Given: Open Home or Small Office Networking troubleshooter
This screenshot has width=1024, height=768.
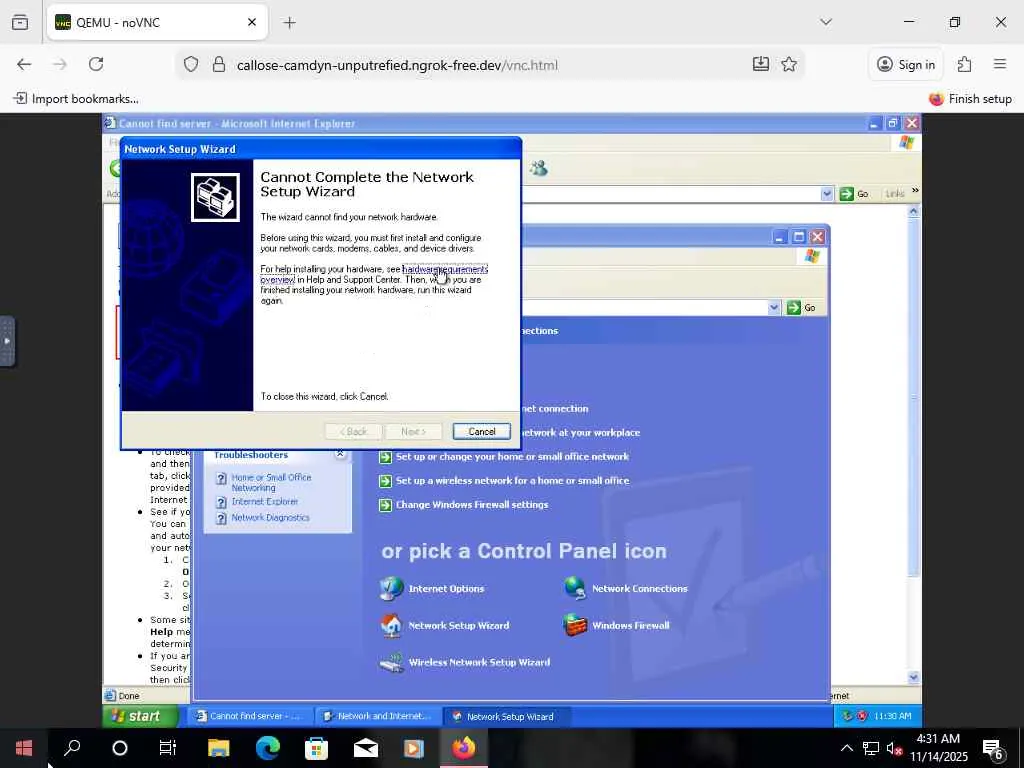Looking at the screenshot, I should 271,482.
